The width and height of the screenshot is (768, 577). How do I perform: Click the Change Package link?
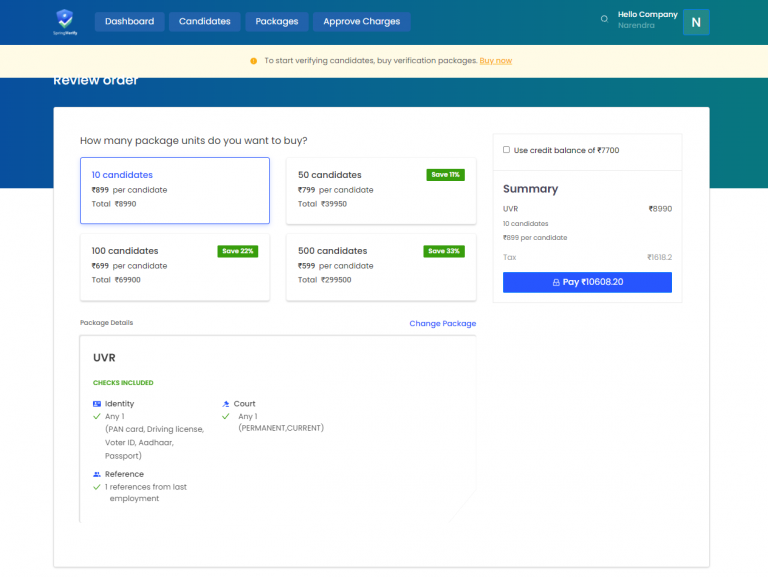pyautogui.click(x=442, y=324)
